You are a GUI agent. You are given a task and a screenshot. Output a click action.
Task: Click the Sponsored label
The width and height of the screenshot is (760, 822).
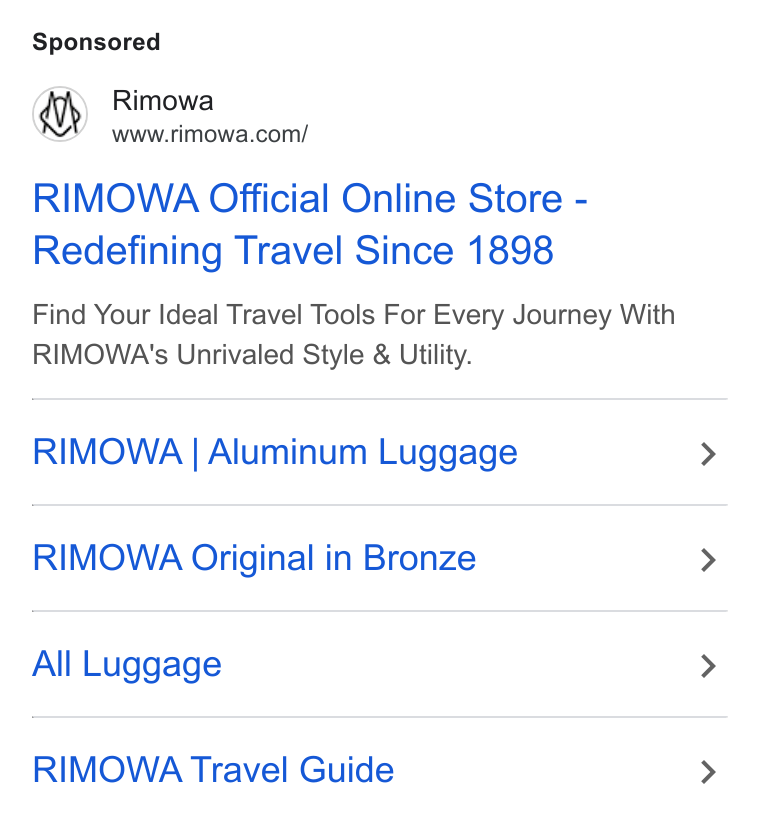click(96, 42)
